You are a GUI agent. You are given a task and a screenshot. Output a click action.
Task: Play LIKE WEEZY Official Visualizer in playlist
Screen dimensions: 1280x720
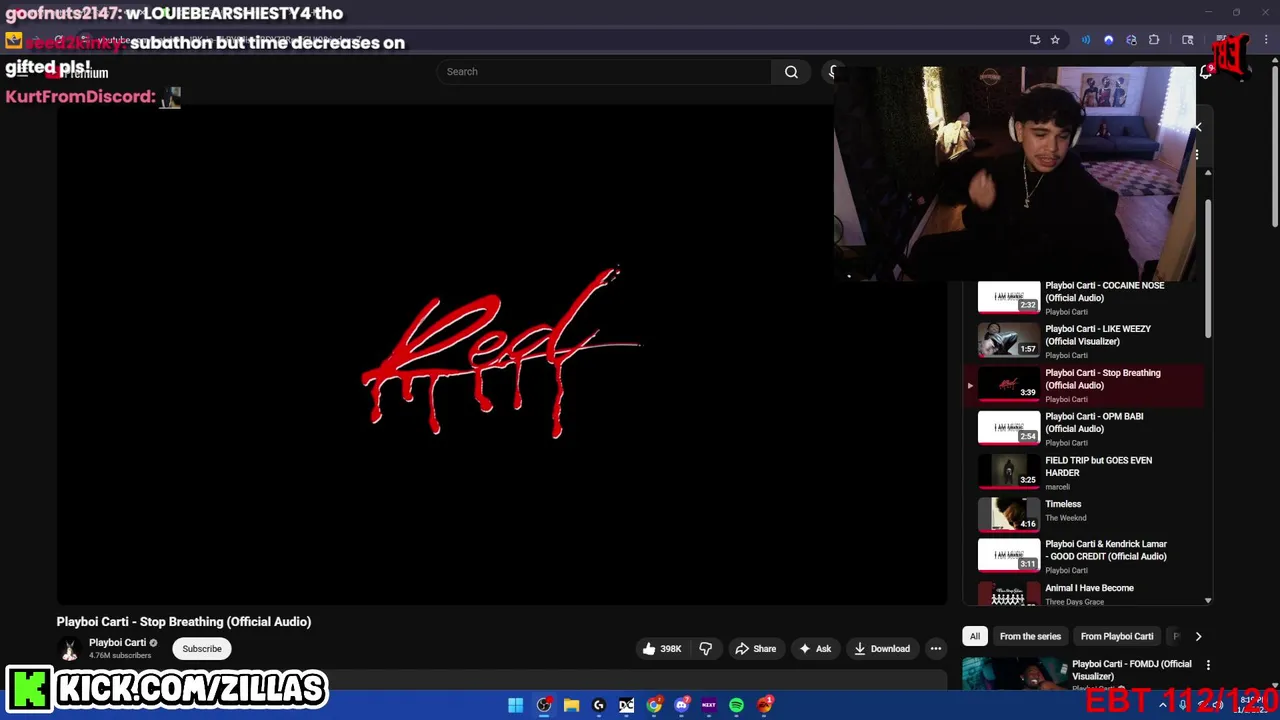click(1085, 341)
